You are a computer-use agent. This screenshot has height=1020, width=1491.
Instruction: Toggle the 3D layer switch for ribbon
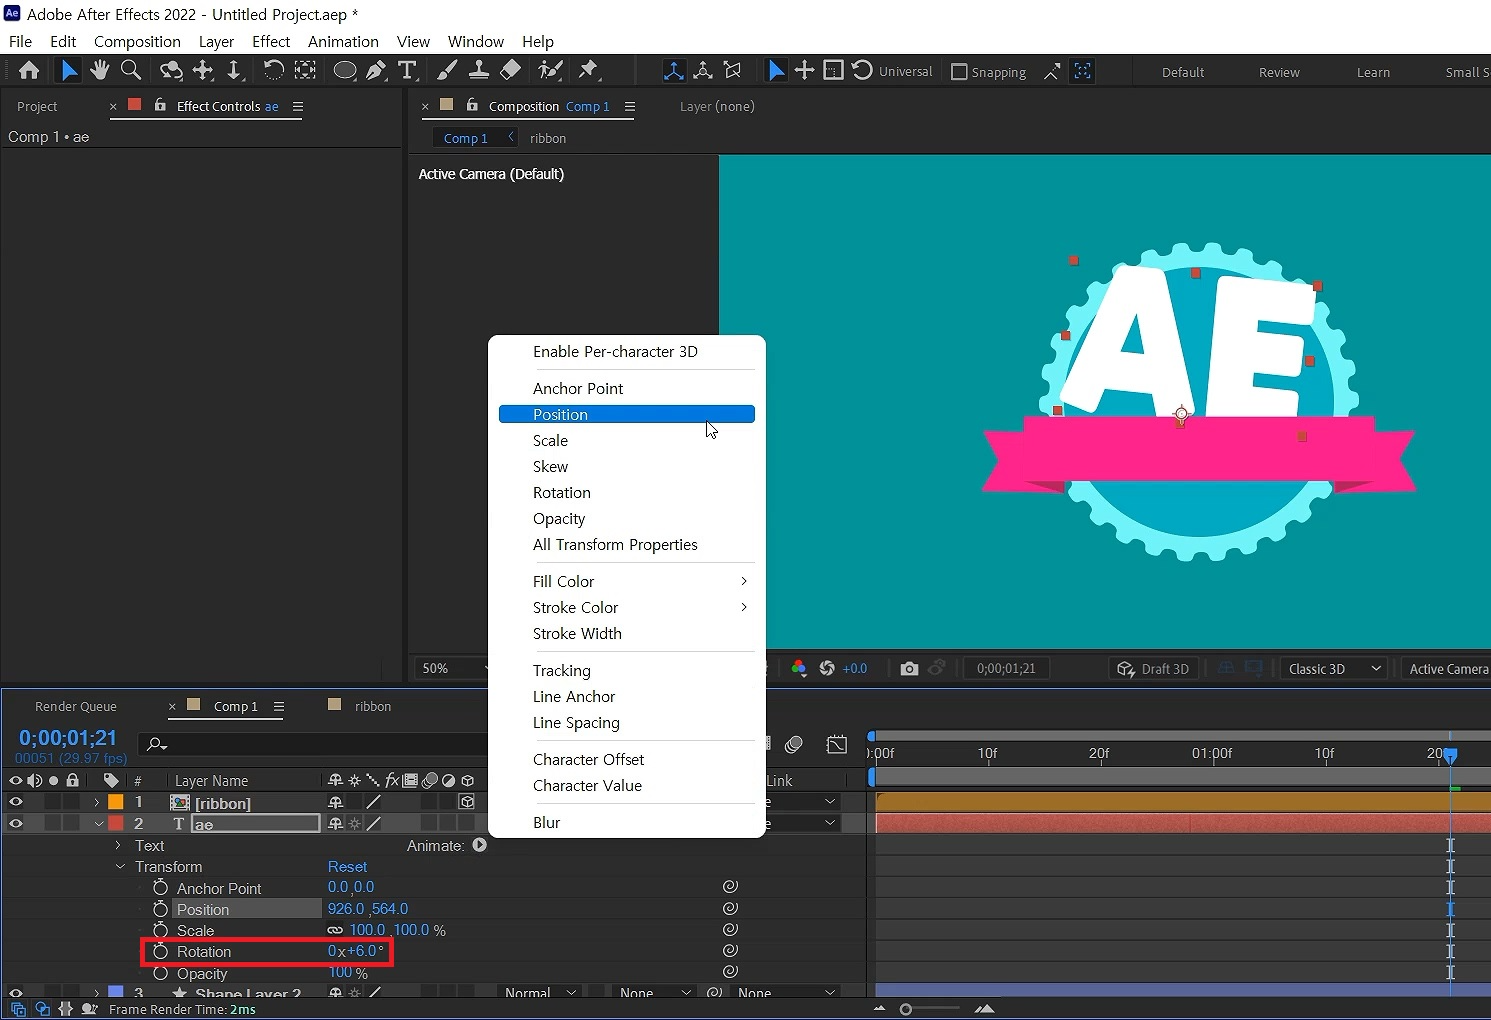click(x=467, y=802)
